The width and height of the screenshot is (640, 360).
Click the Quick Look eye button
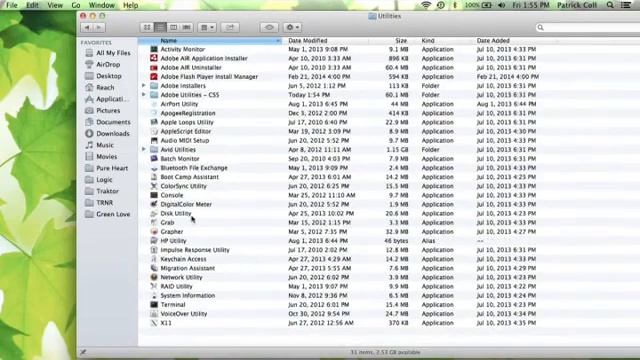point(269,27)
